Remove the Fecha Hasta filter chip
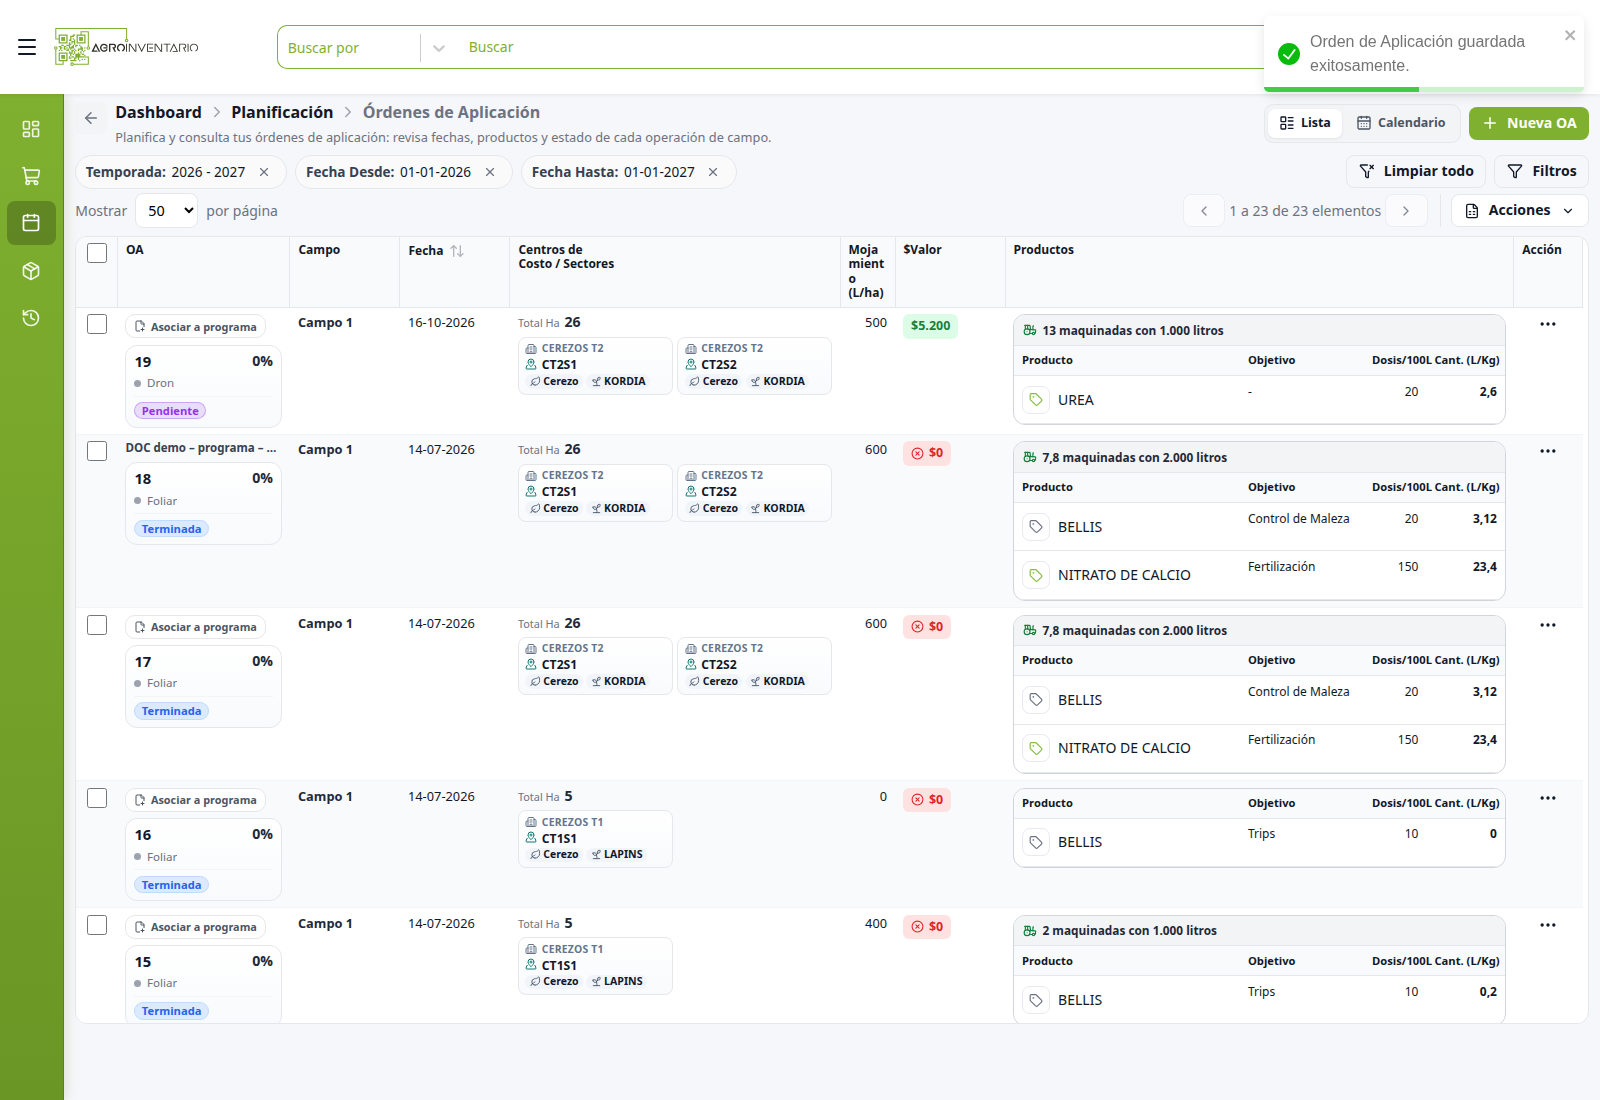 tap(713, 172)
